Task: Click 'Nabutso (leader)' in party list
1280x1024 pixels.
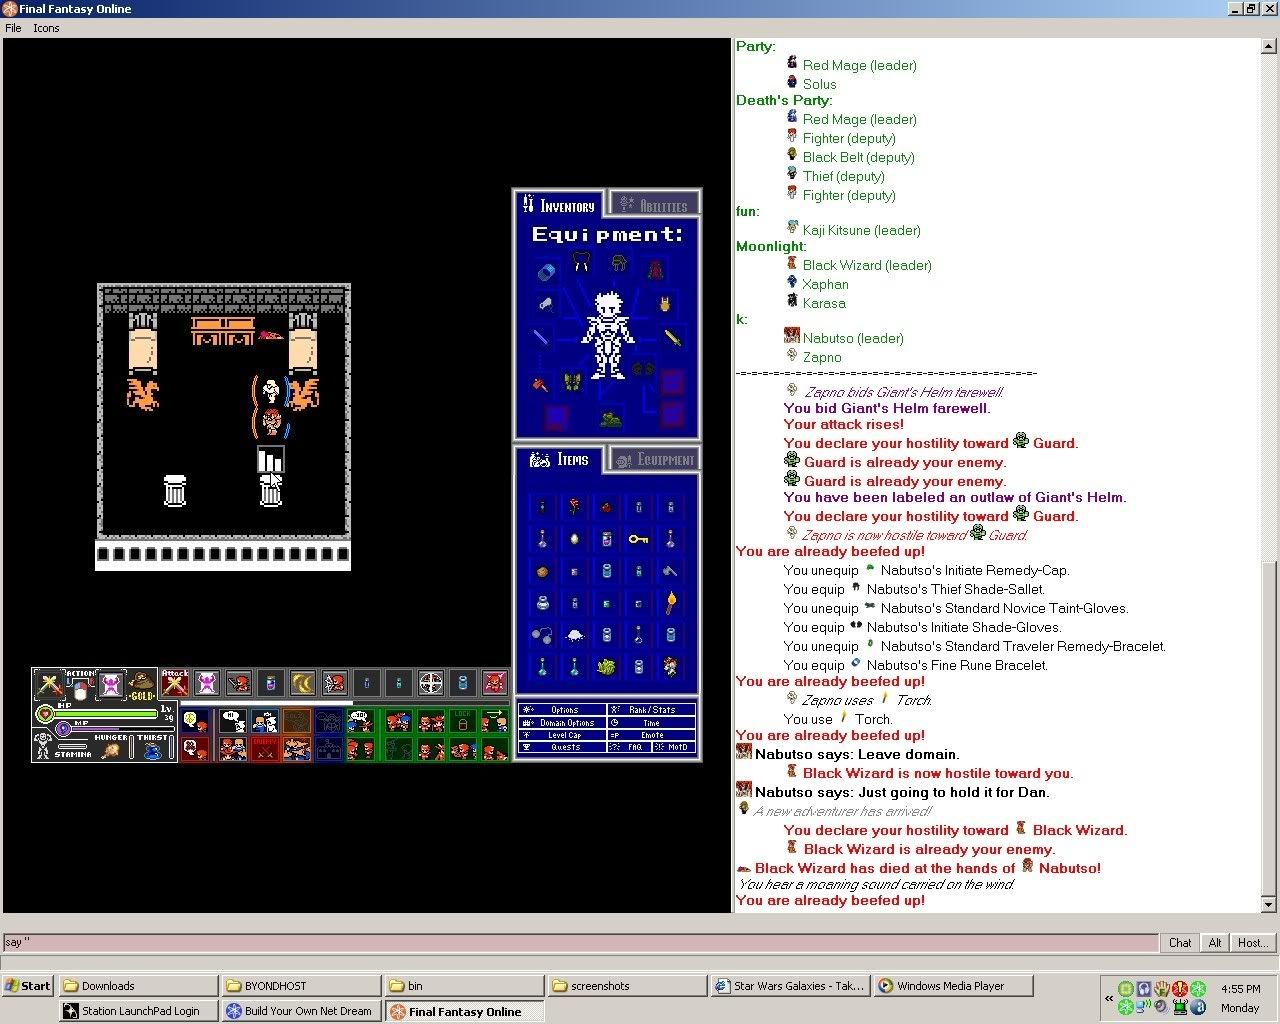Action: 852,338
